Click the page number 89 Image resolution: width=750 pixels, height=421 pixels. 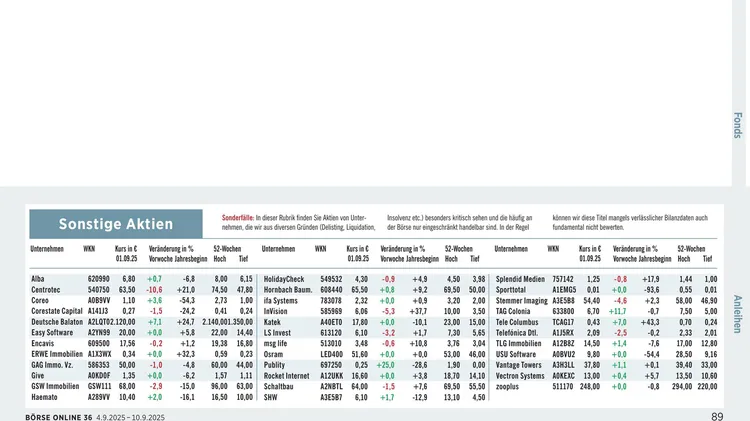[x=717, y=416]
